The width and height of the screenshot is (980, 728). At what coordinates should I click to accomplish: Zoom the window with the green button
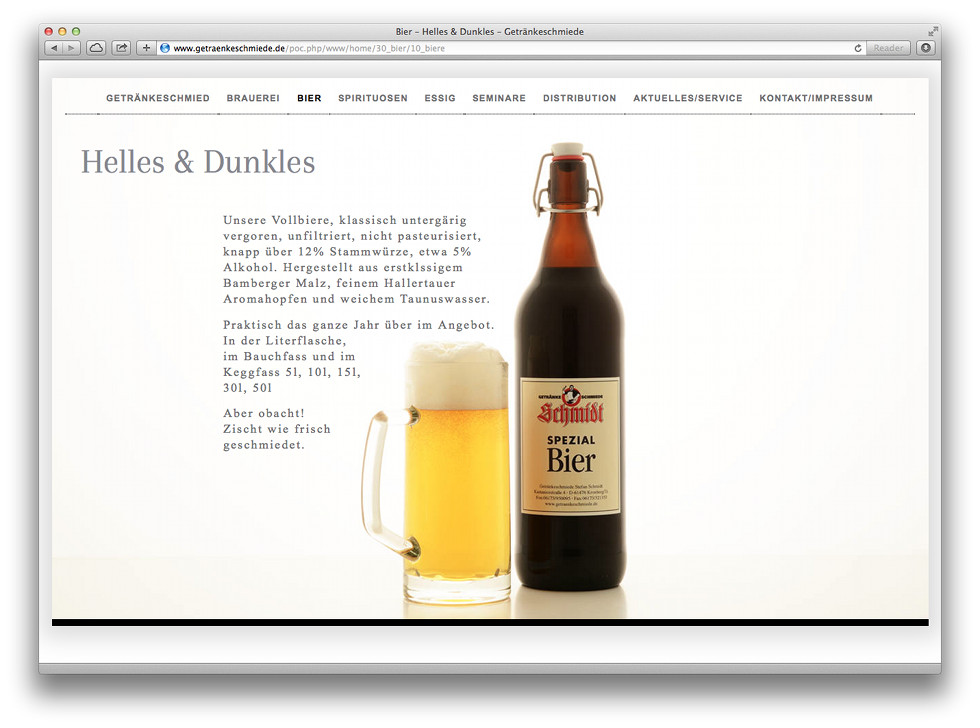(x=76, y=31)
